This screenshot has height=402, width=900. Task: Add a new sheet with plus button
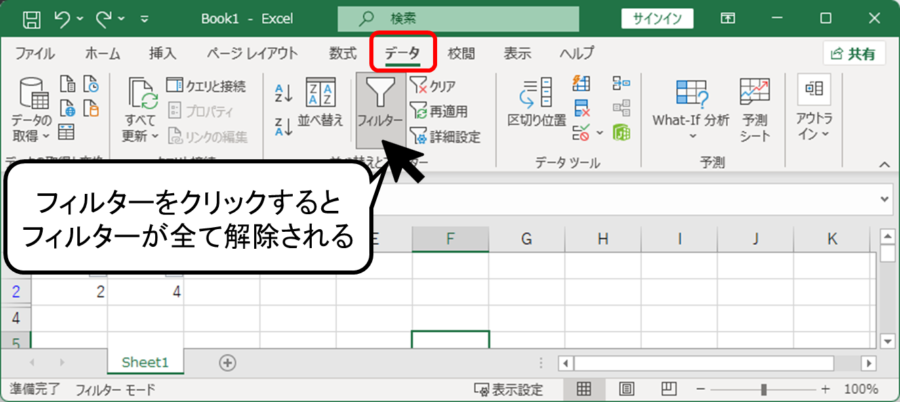coord(228,362)
